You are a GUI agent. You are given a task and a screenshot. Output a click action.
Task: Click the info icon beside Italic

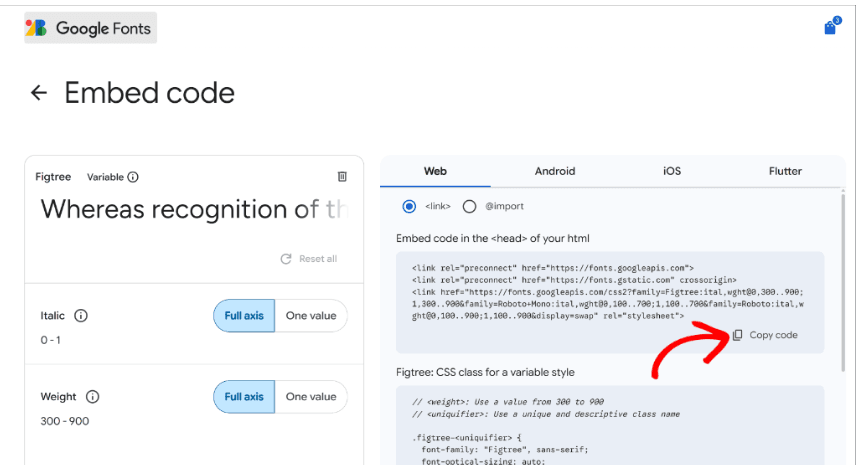pyautogui.click(x=81, y=316)
